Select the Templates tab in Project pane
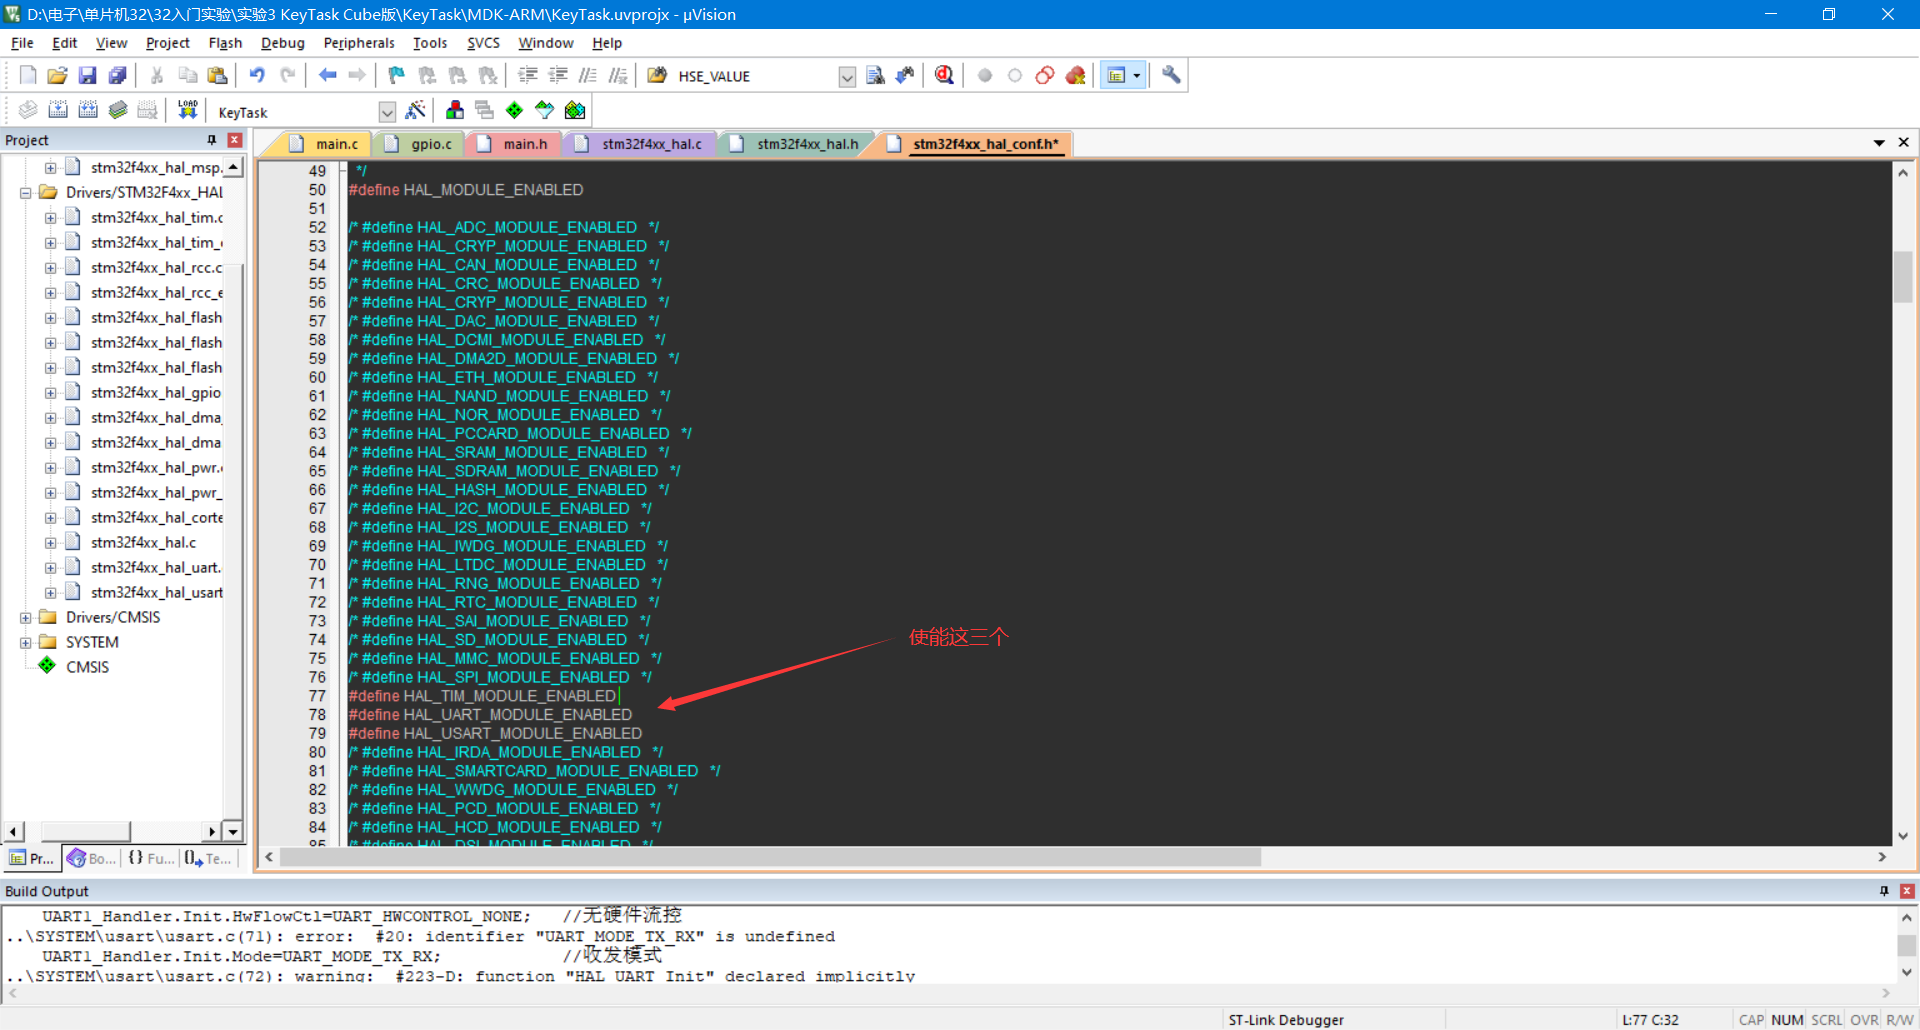The height and width of the screenshot is (1030, 1920). pyautogui.click(x=208, y=858)
